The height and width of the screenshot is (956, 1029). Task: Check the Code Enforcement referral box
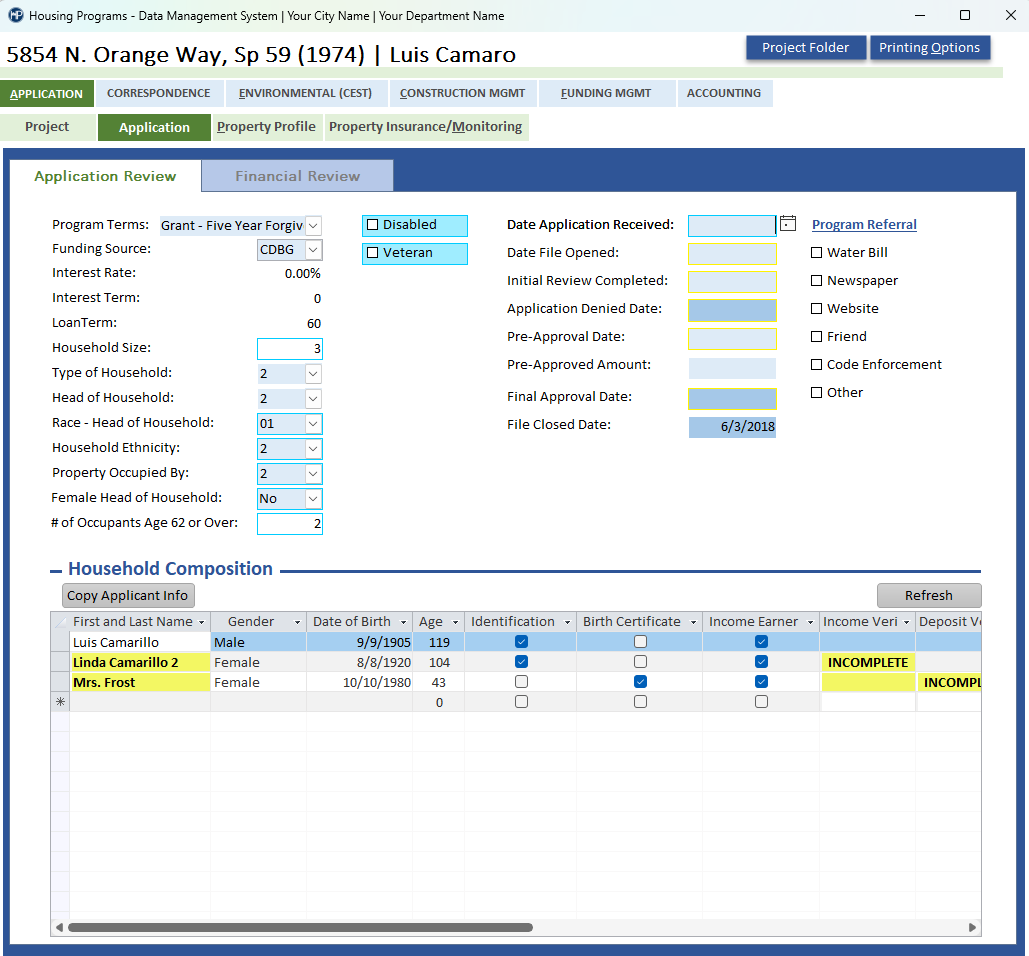[816, 364]
